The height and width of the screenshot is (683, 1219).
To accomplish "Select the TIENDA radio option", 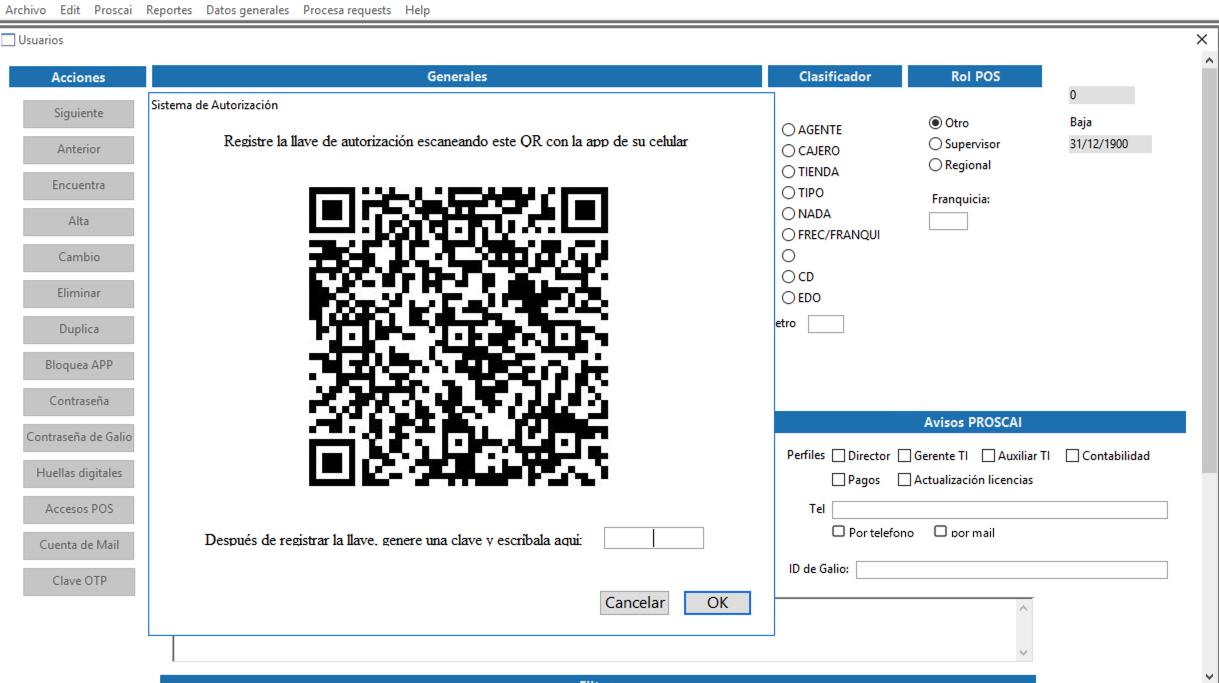I will [x=788, y=172].
